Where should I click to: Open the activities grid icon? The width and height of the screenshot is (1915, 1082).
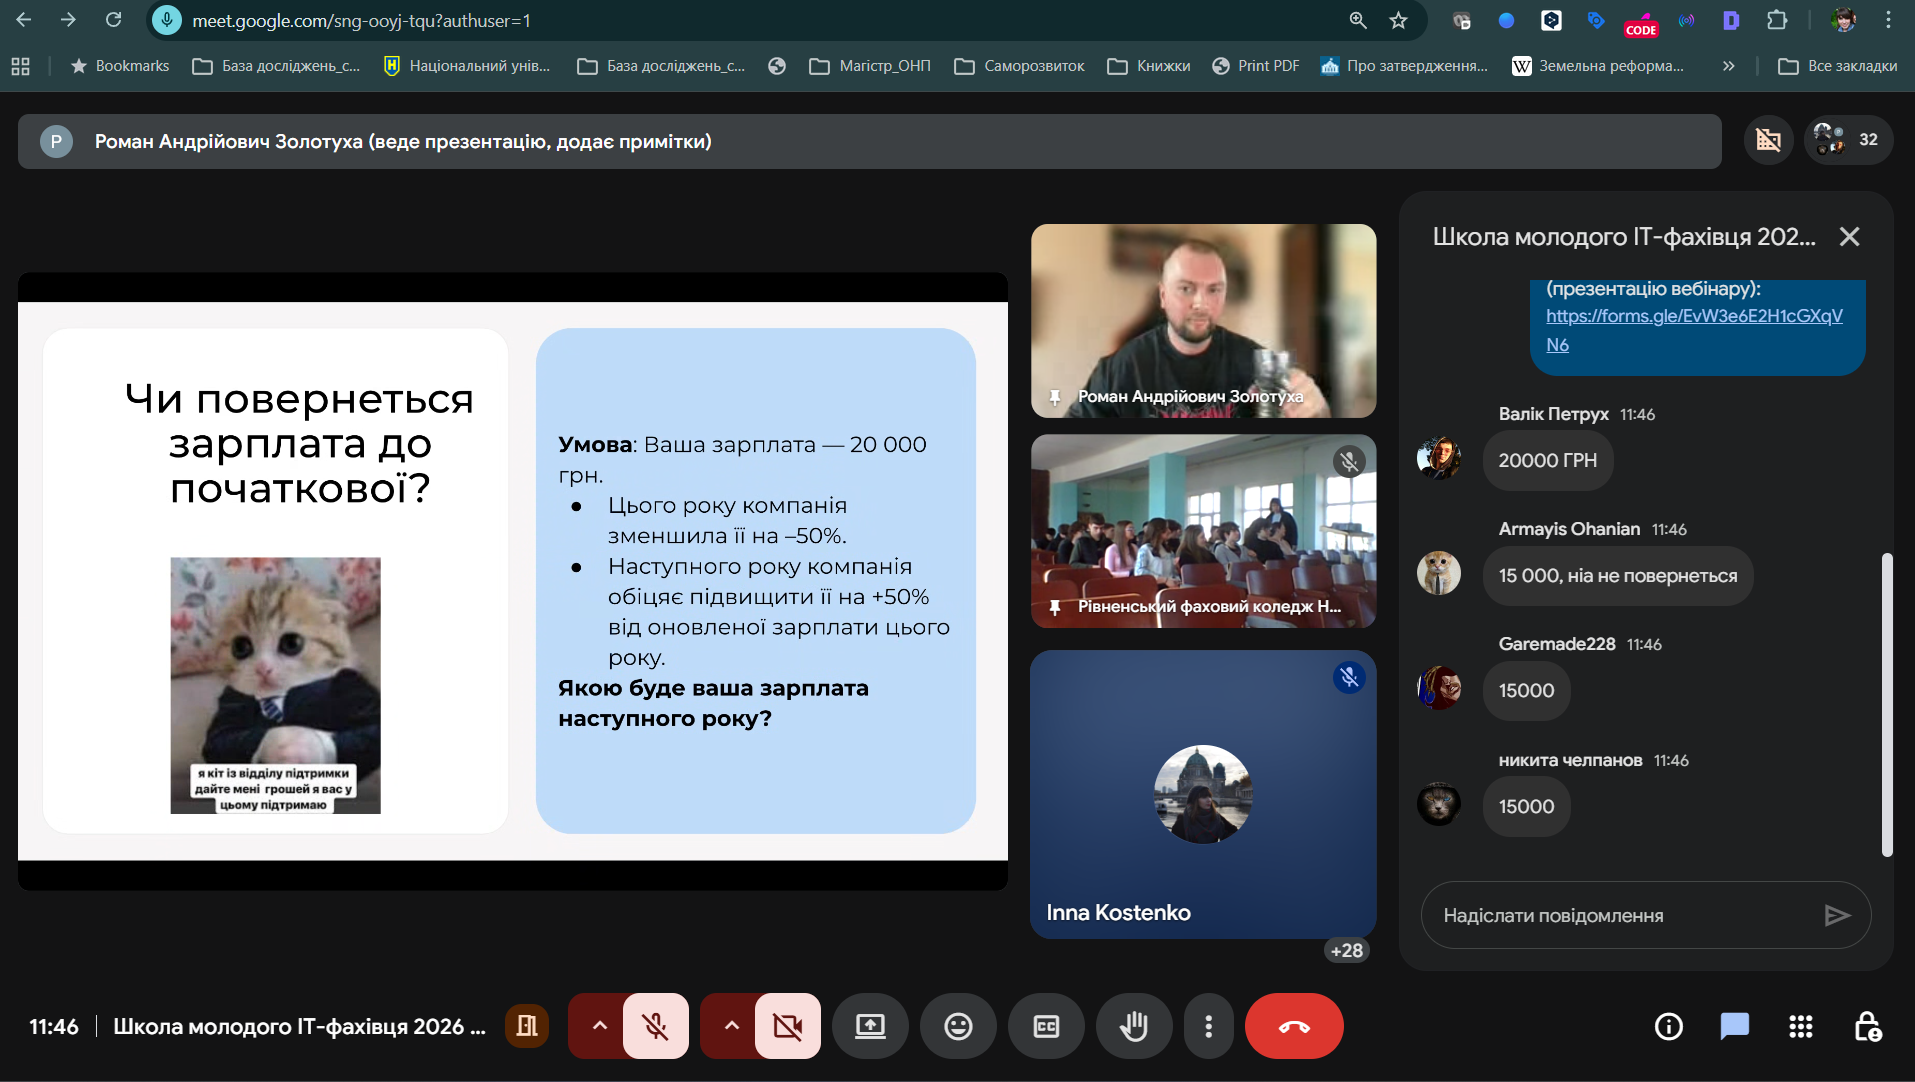click(1801, 1026)
